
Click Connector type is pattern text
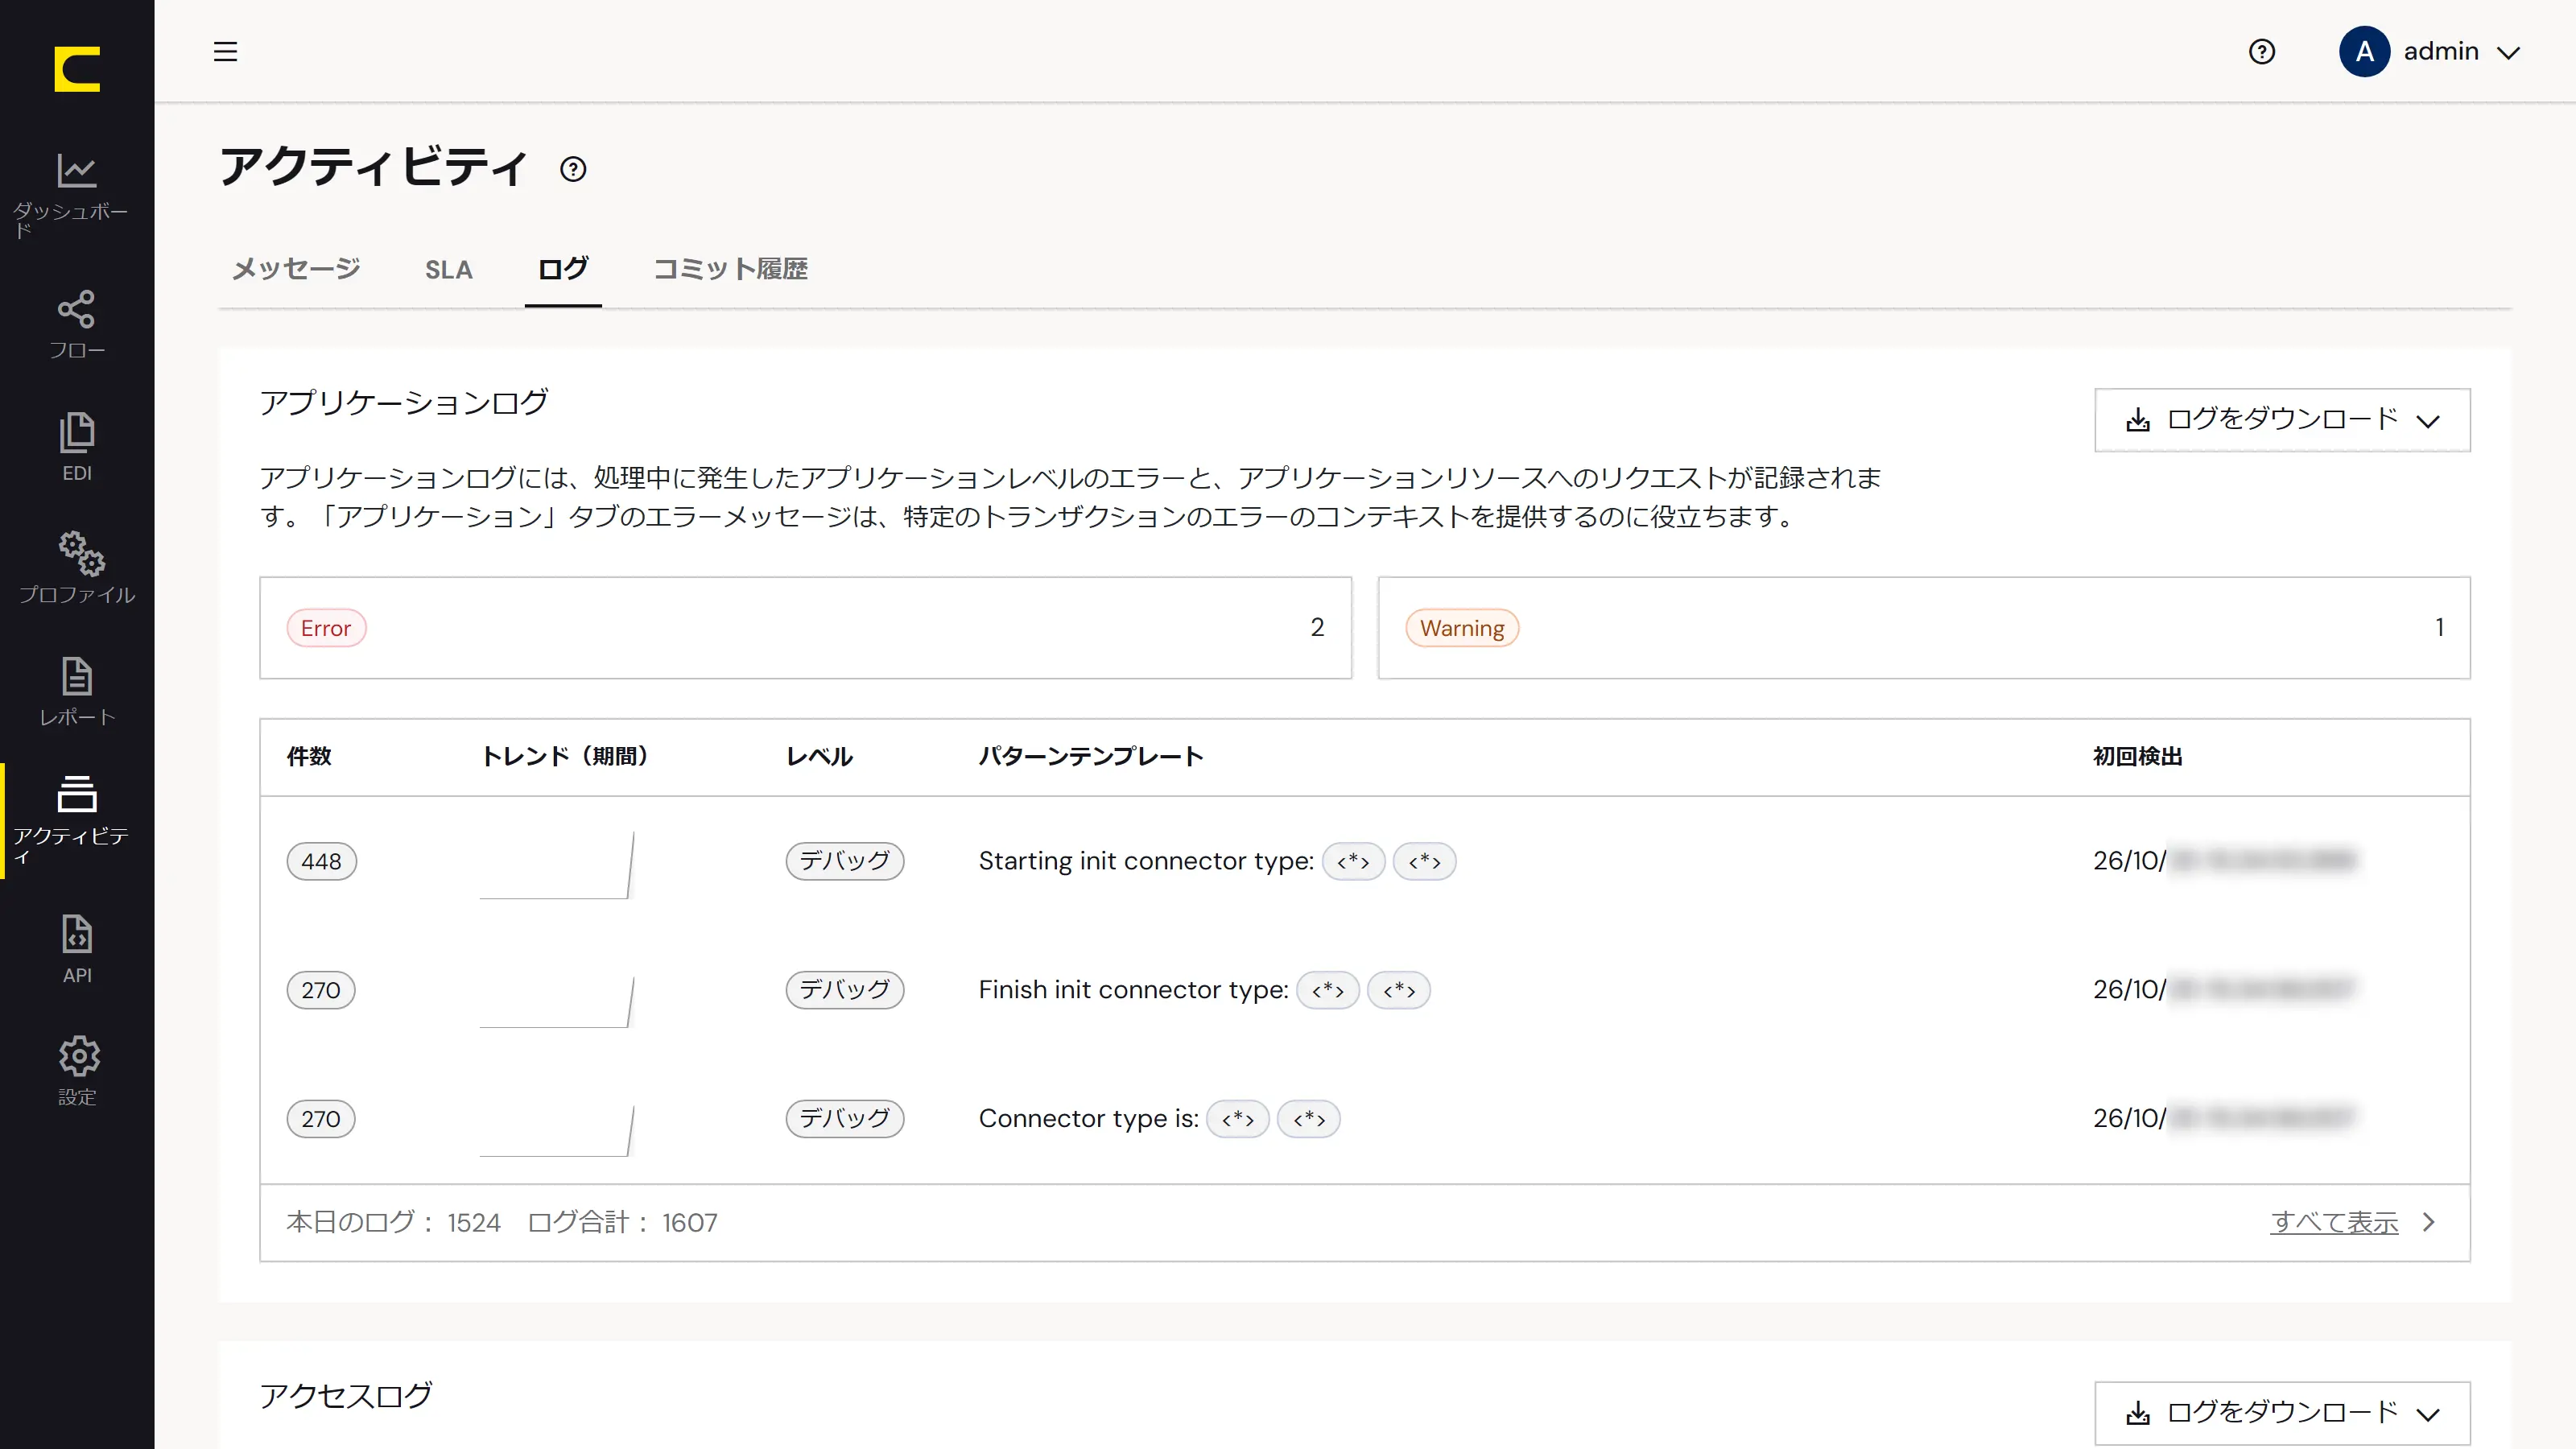tap(1088, 1119)
